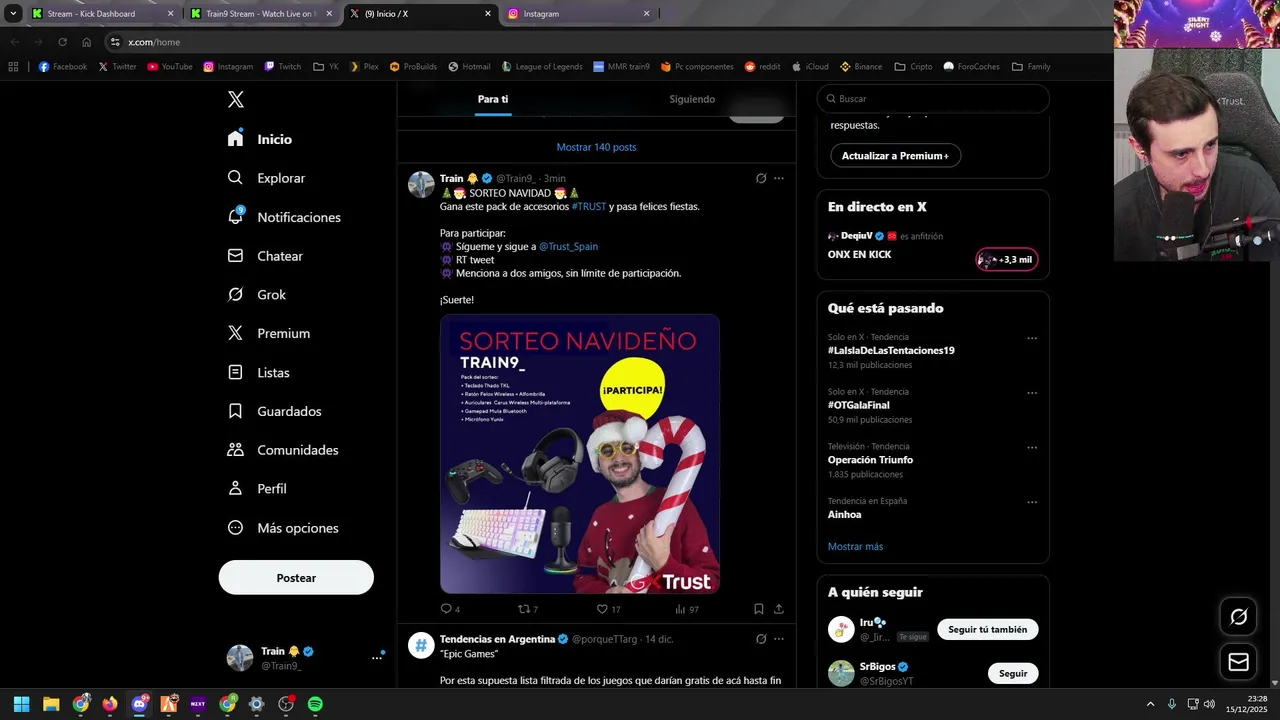The image size is (1280, 720).
Task: Toggle microphone icon in system tray
Action: [x=1171, y=704]
